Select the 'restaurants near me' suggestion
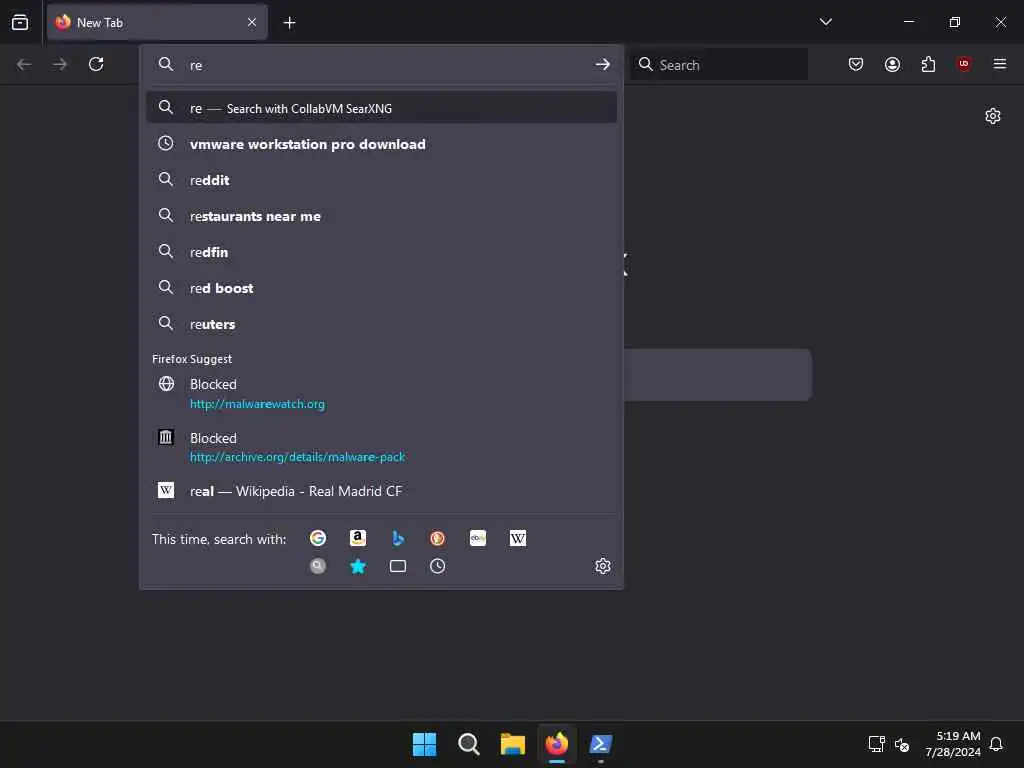This screenshot has height=768, width=1024. (381, 216)
